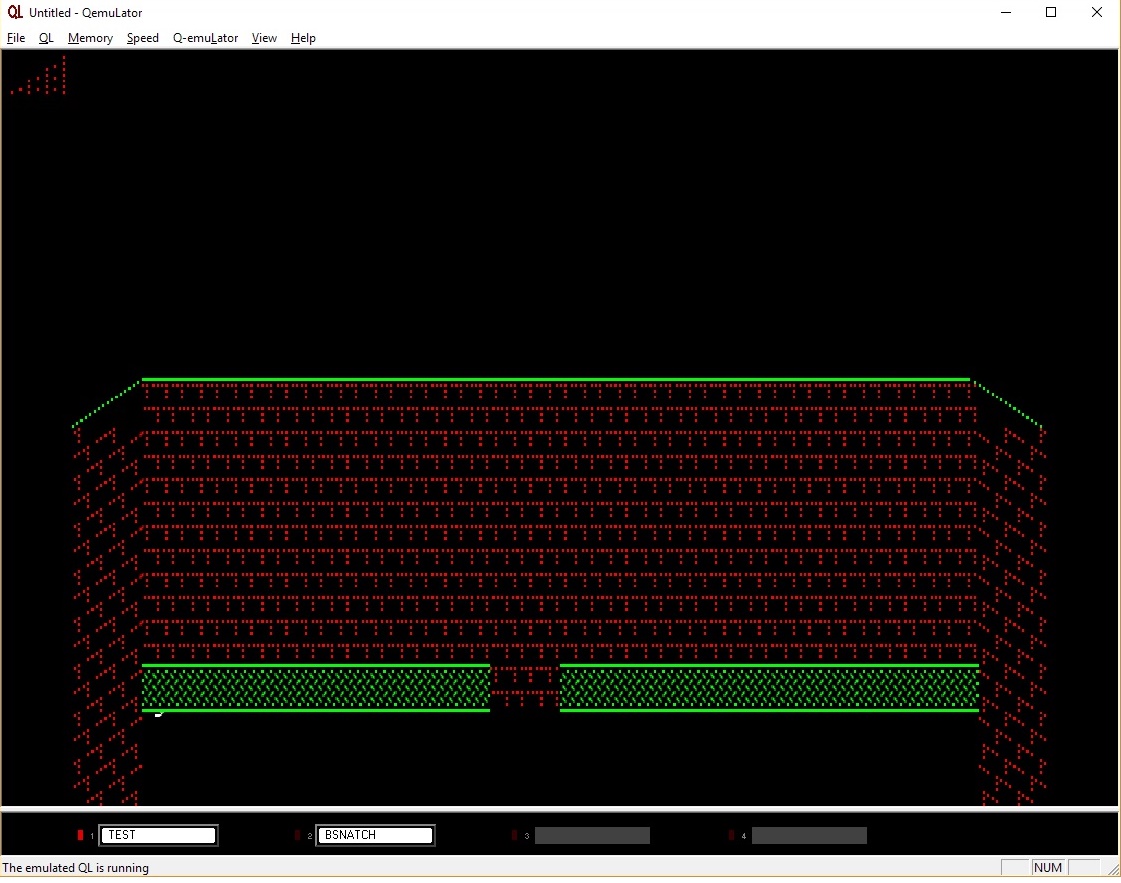Click the status text 'The emulated QL is running'
Viewport: 1121px width, 883px height.
coord(76,868)
